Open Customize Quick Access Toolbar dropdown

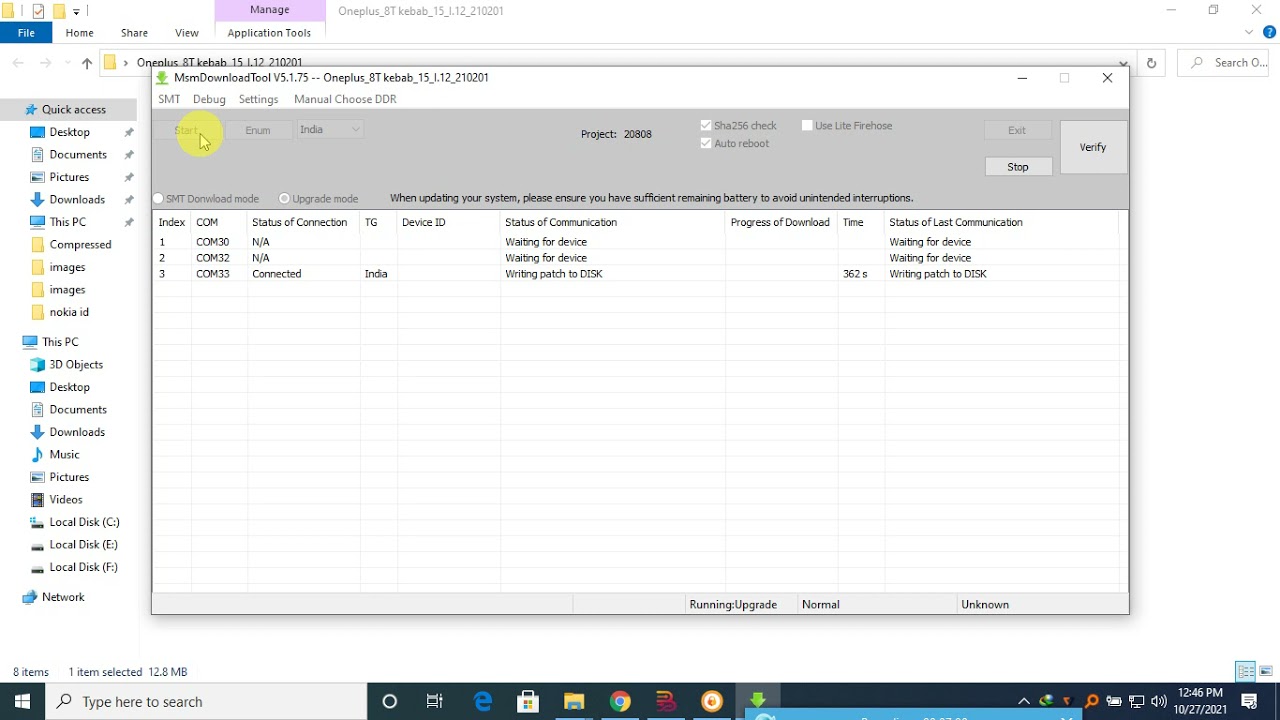tap(76, 12)
